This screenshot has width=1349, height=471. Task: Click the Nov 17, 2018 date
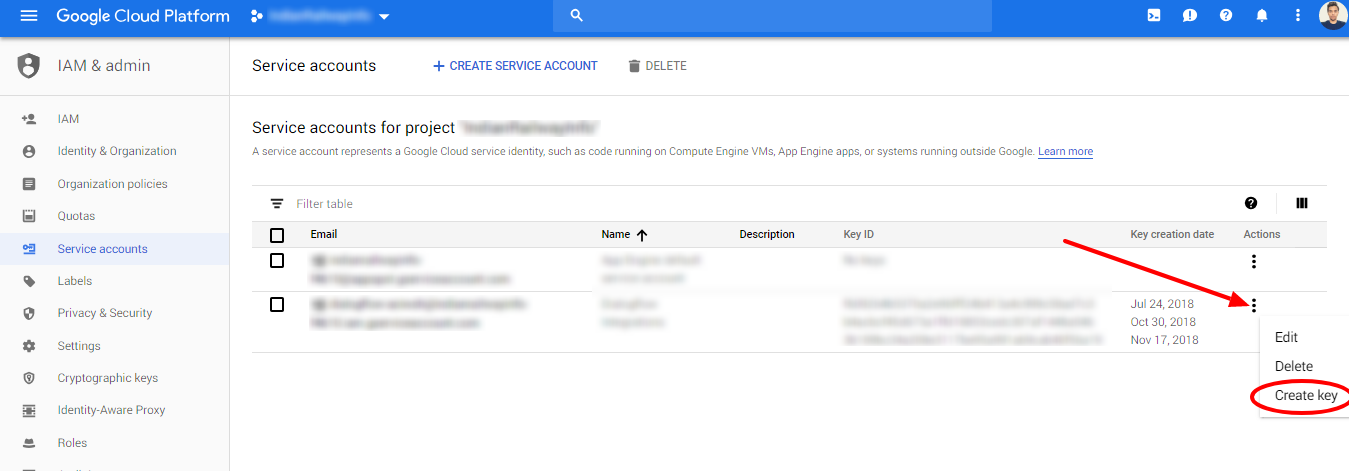coord(1164,340)
